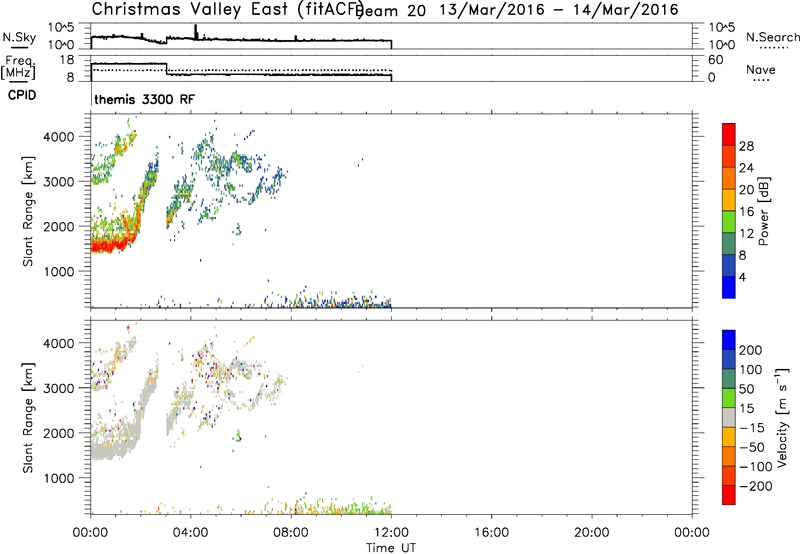Click the '16:00' time tick label

click(491, 533)
